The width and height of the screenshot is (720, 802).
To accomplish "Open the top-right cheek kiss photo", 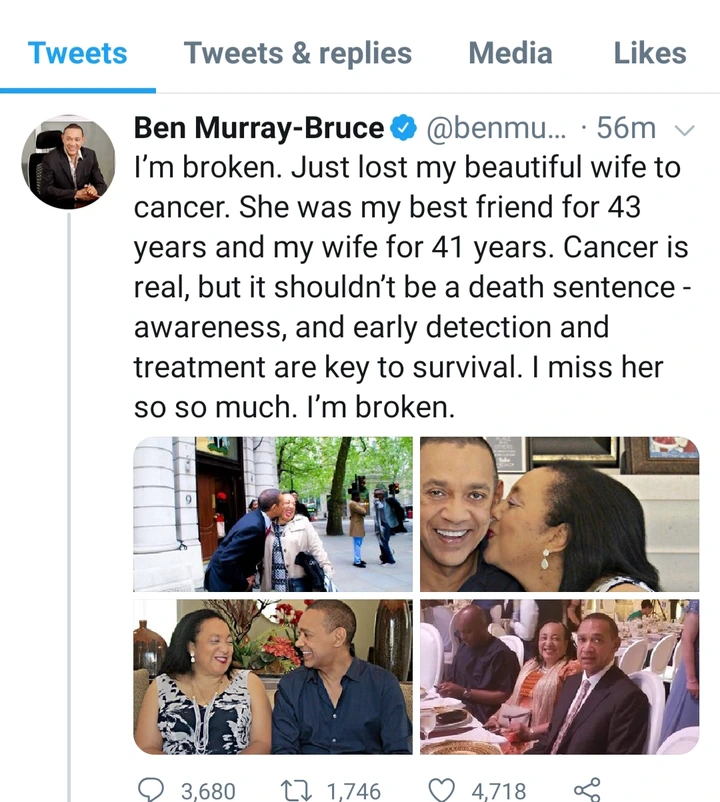I will click(559, 514).
